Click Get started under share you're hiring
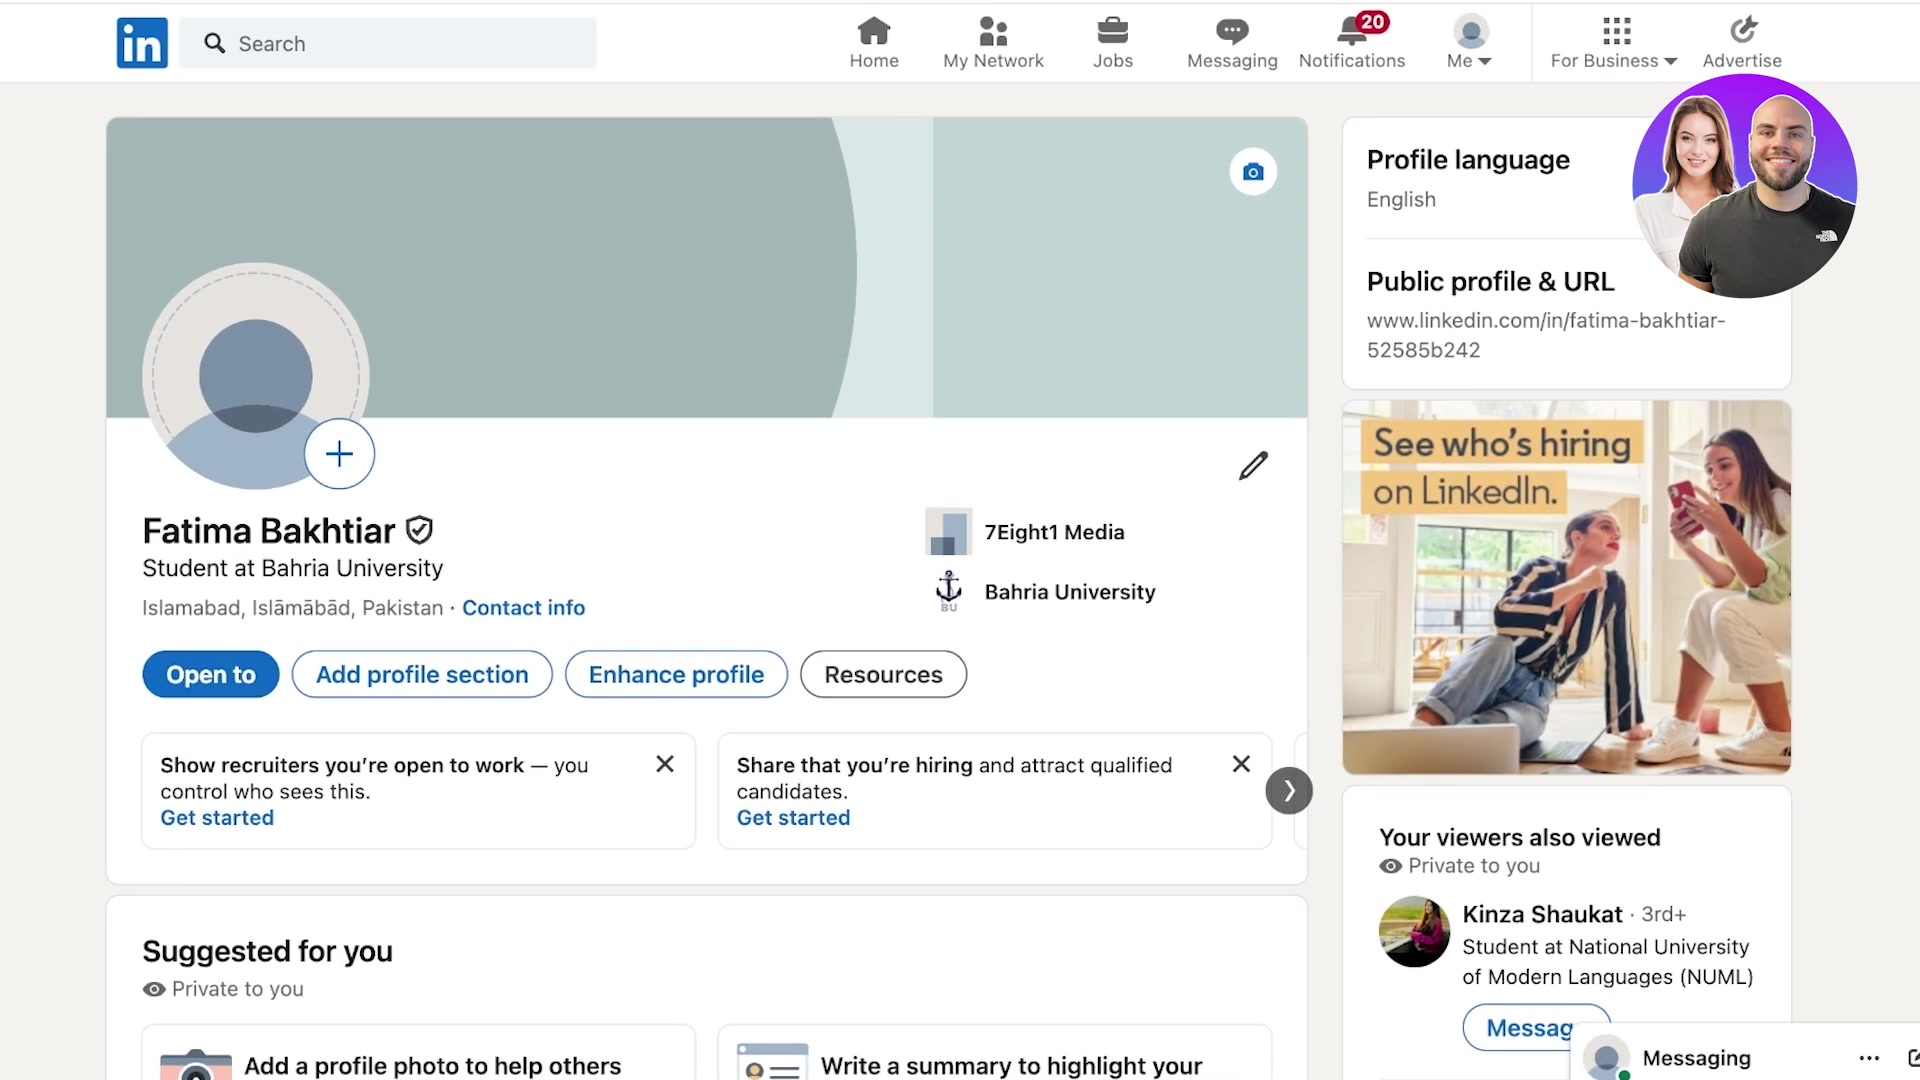The width and height of the screenshot is (1920, 1080). click(x=793, y=818)
